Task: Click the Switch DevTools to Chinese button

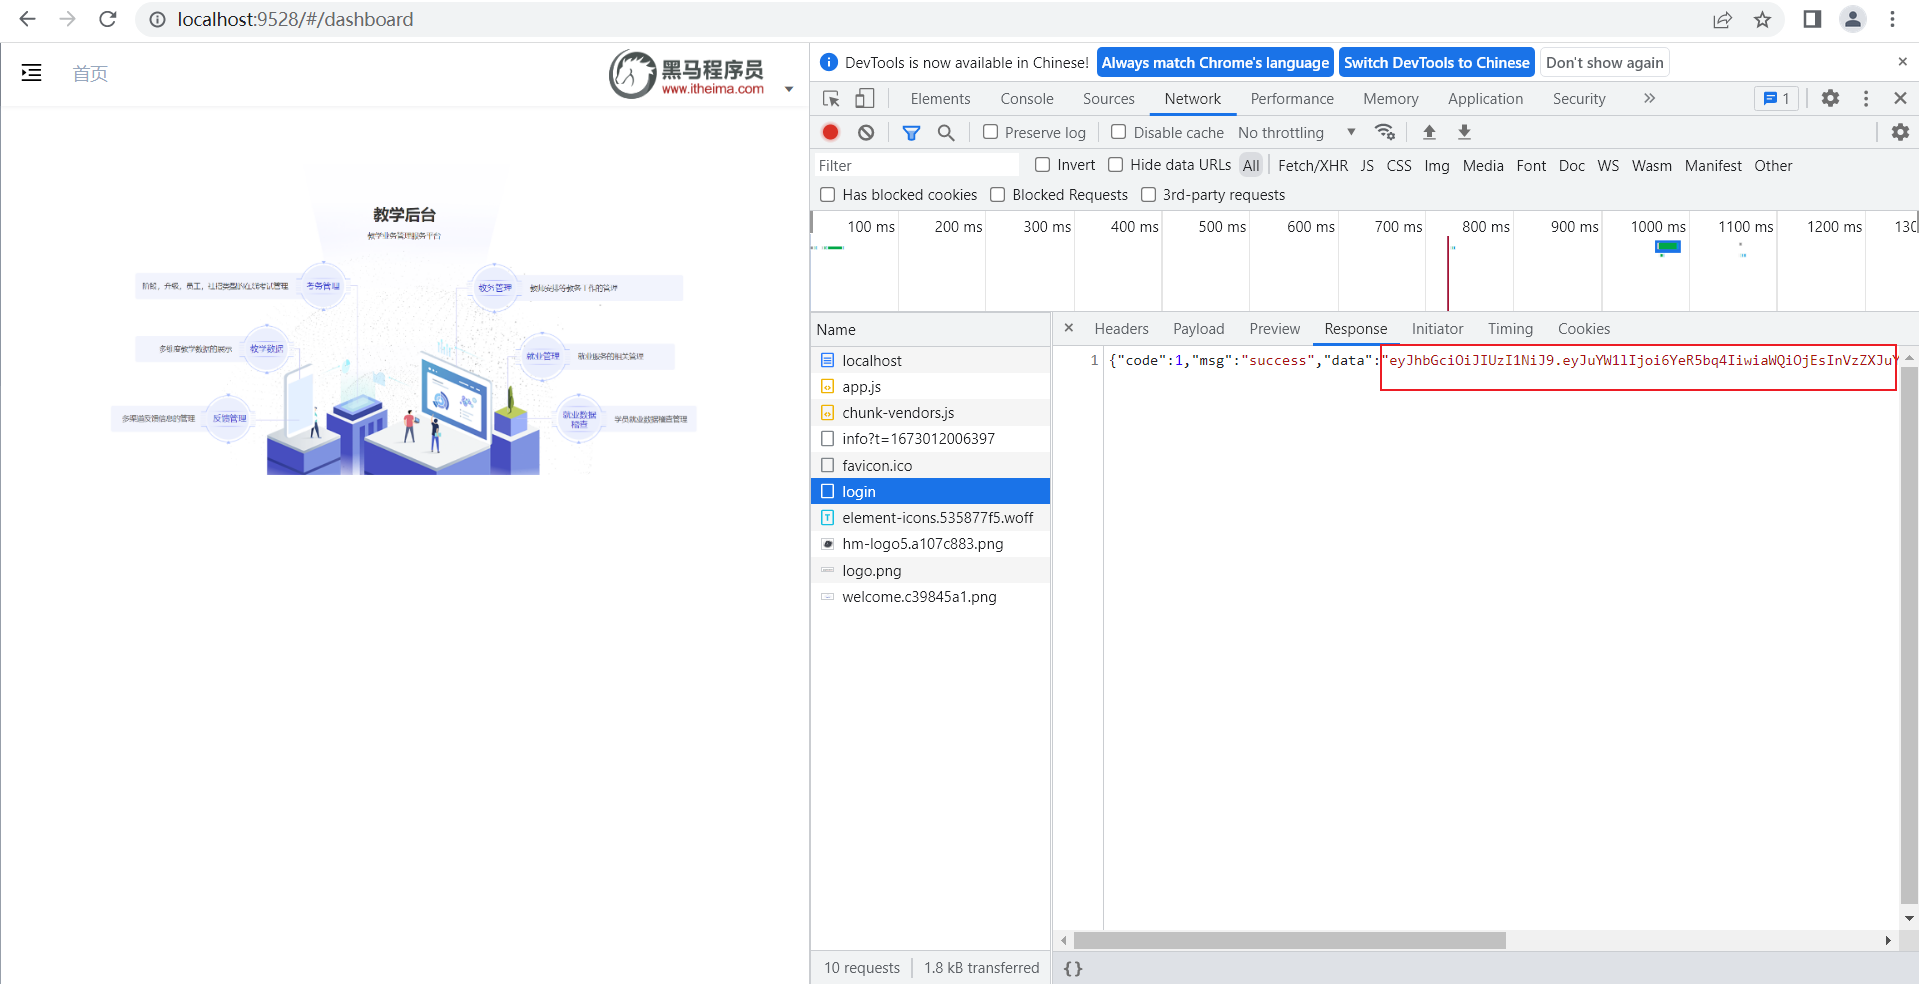Action: [x=1436, y=62]
